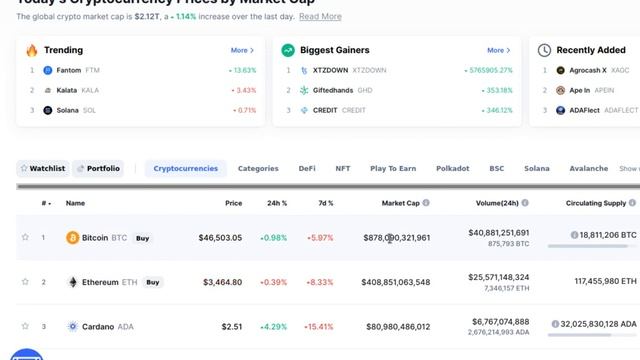640x360 pixels.
Task: Click the Buy button next to Bitcoin
Action: pos(142,238)
